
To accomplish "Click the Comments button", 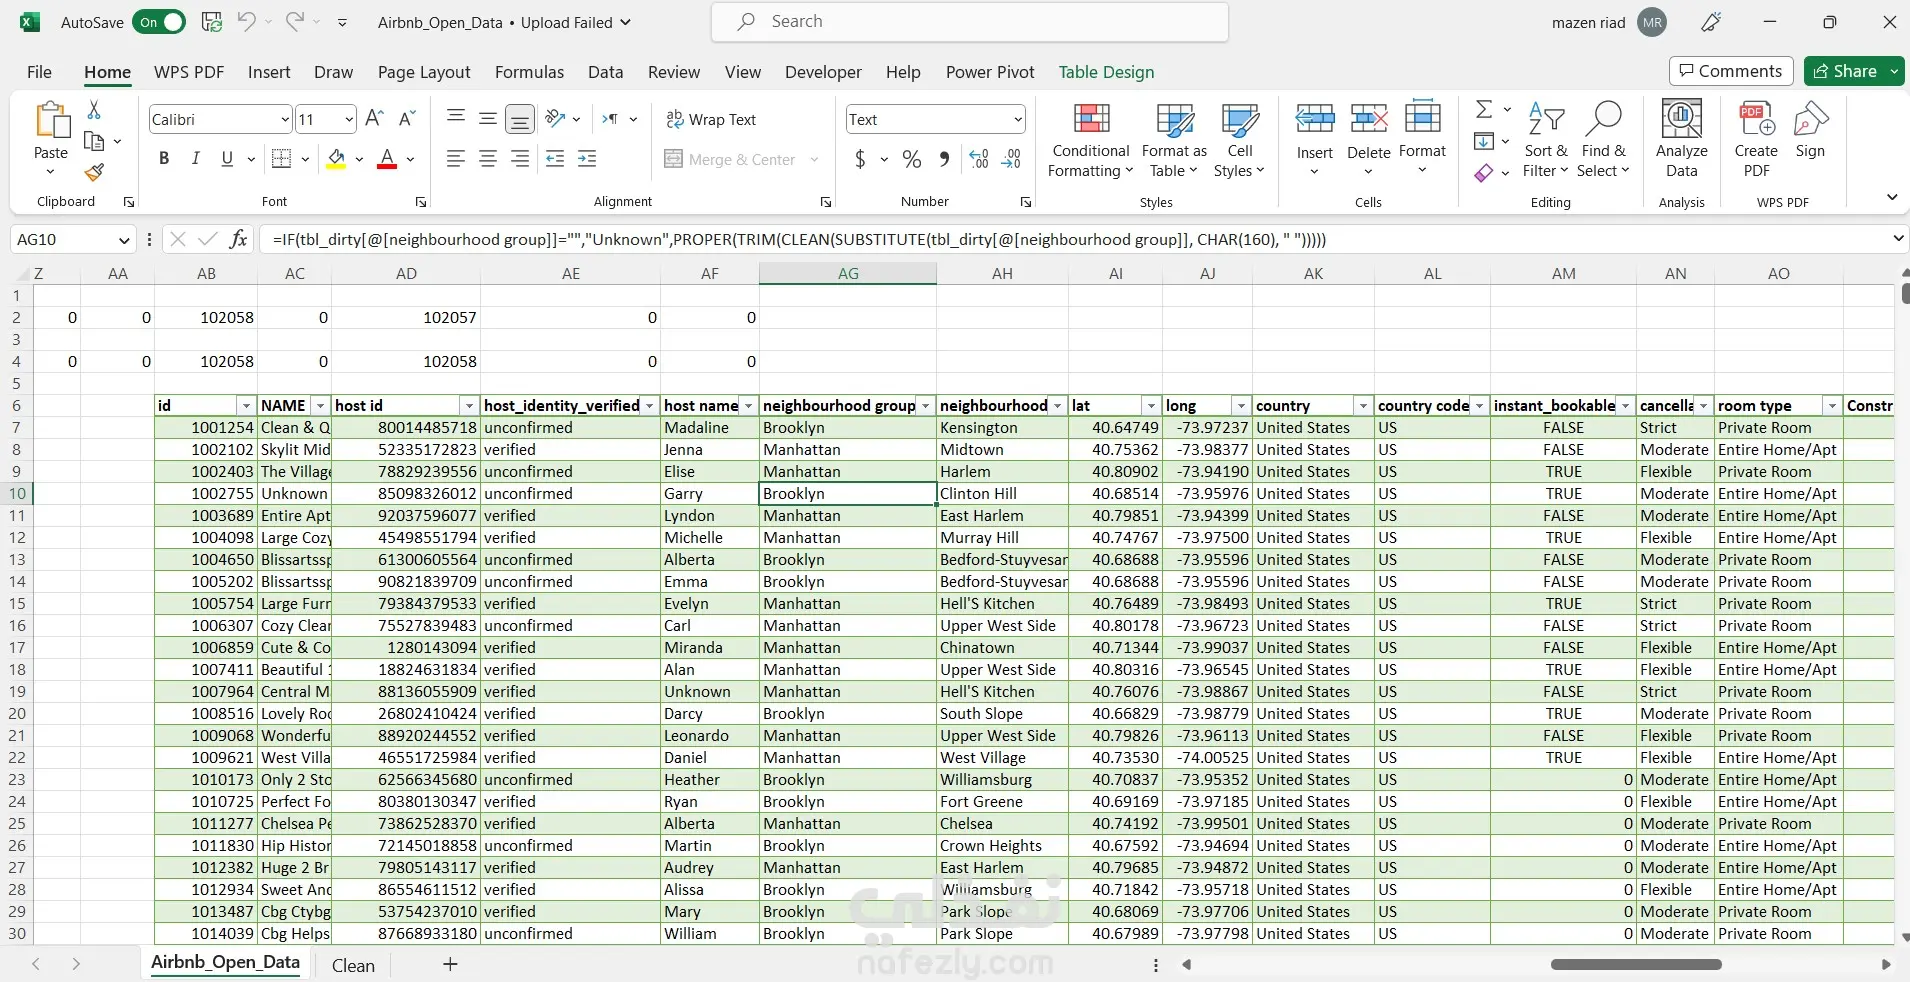I will click(x=1731, y=71).
